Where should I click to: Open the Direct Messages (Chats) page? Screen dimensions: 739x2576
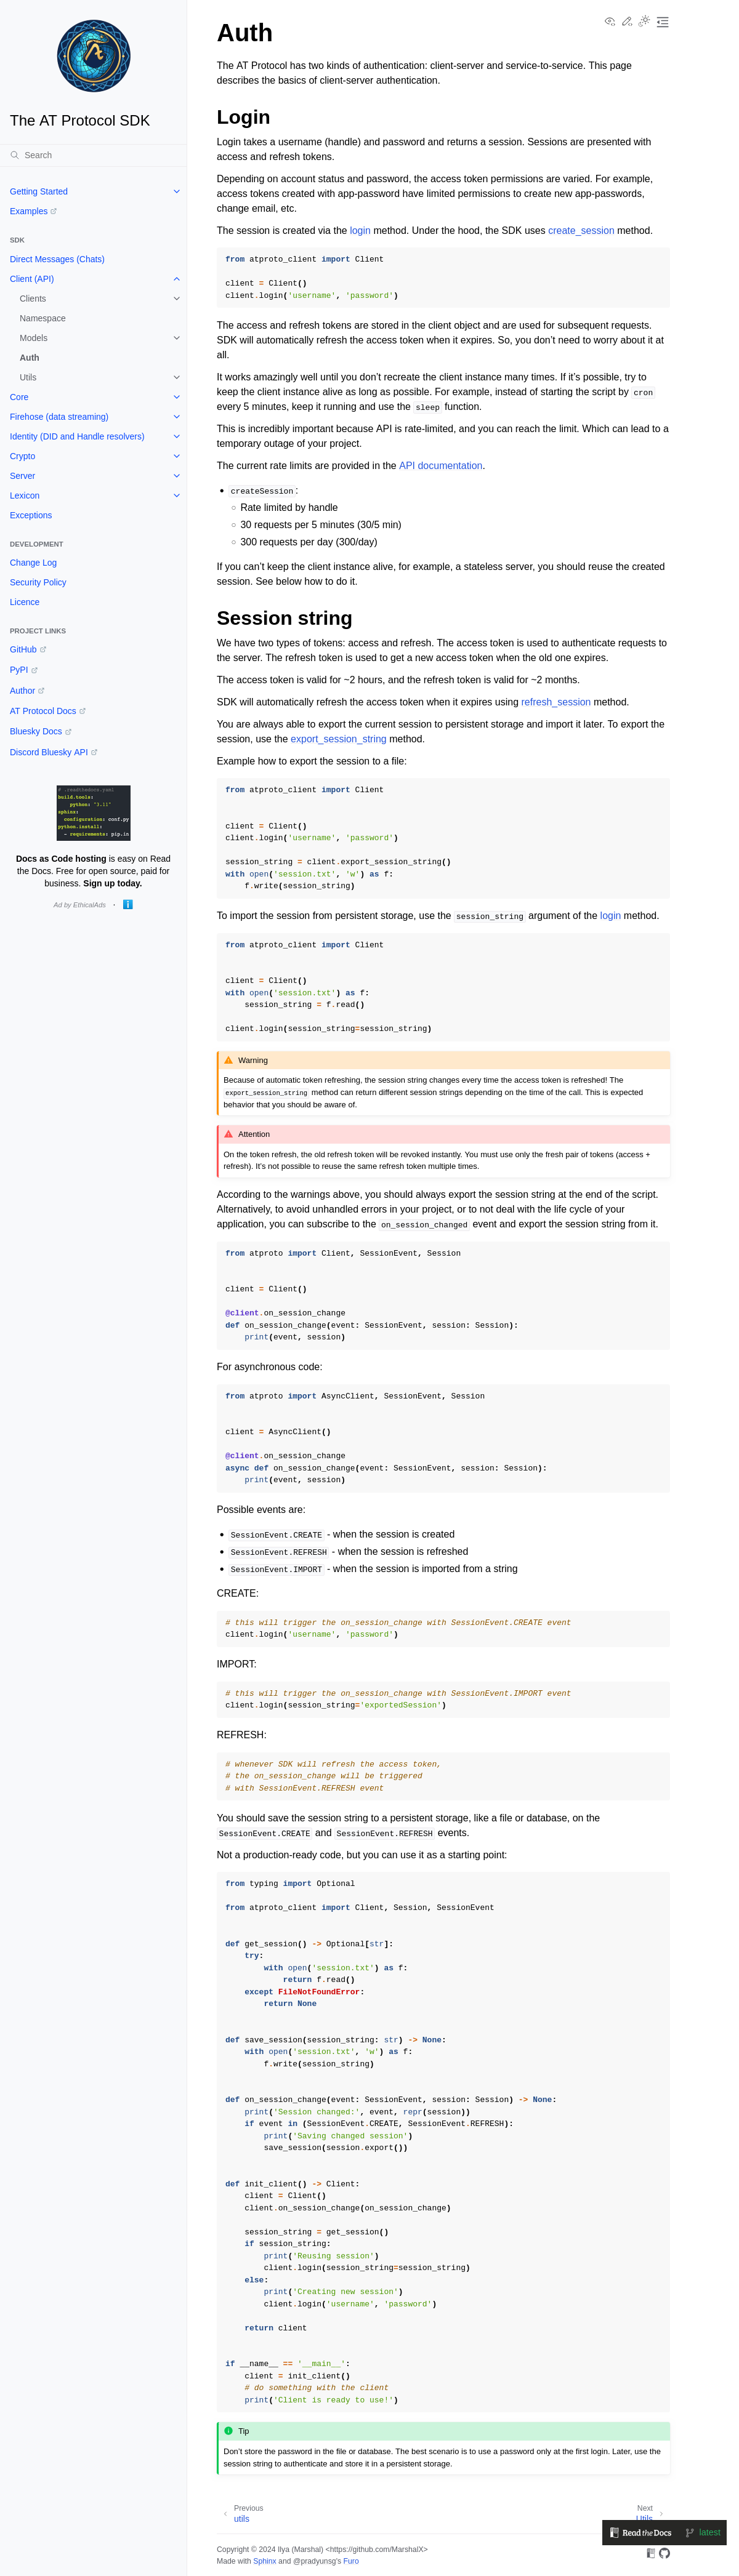[x=57, y=259]
